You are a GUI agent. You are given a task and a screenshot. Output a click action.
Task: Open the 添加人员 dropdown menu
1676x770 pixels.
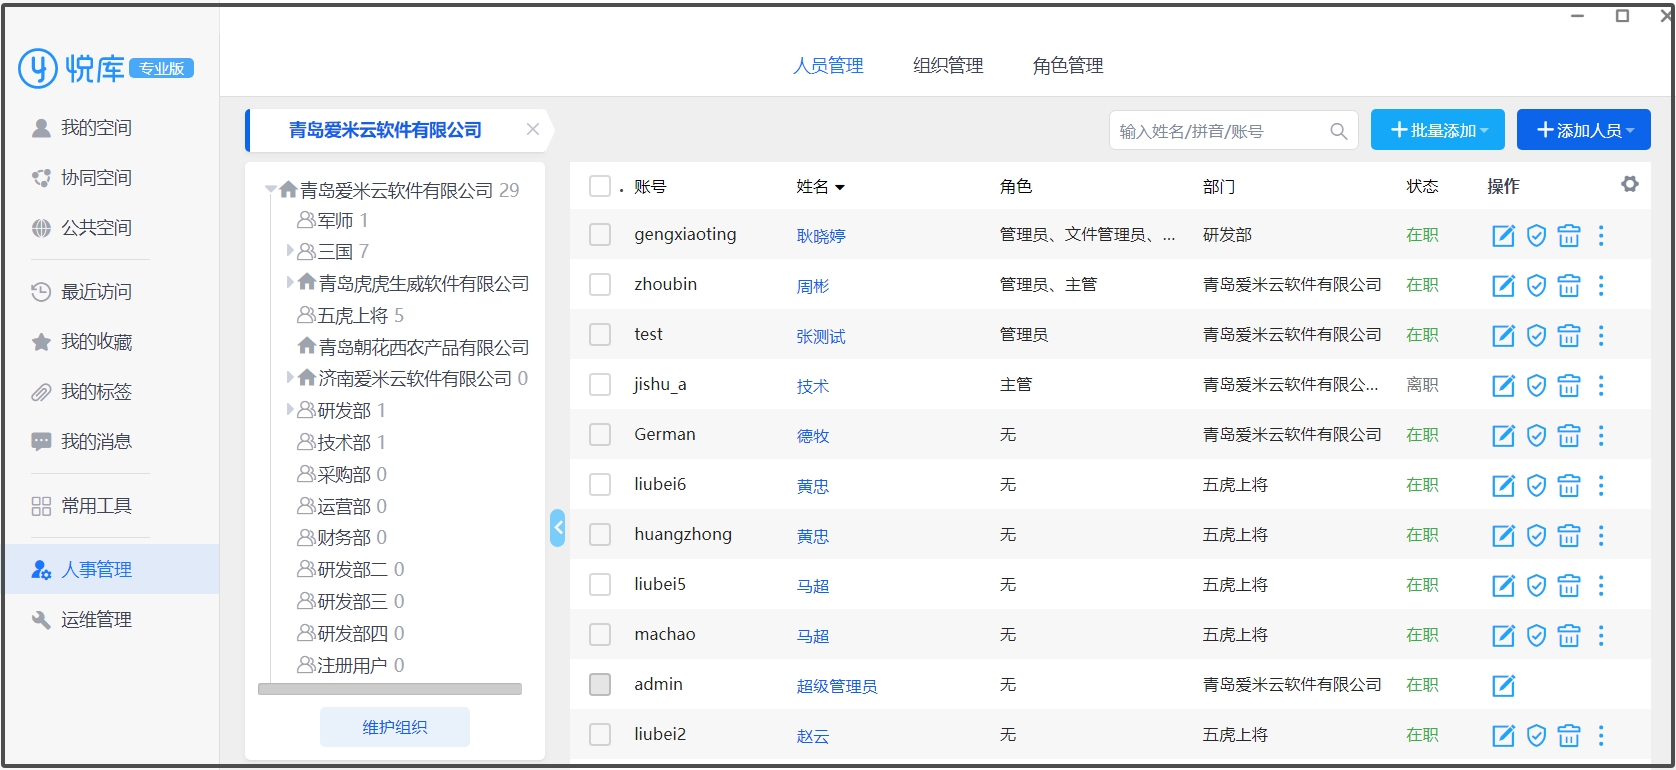pos(1583,131)
